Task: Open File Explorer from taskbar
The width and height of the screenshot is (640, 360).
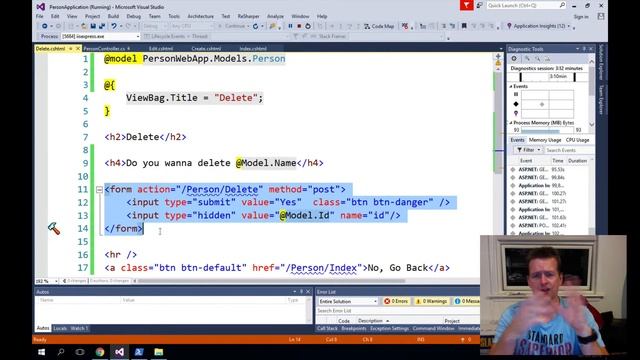Action: click(x=158, y=352)
